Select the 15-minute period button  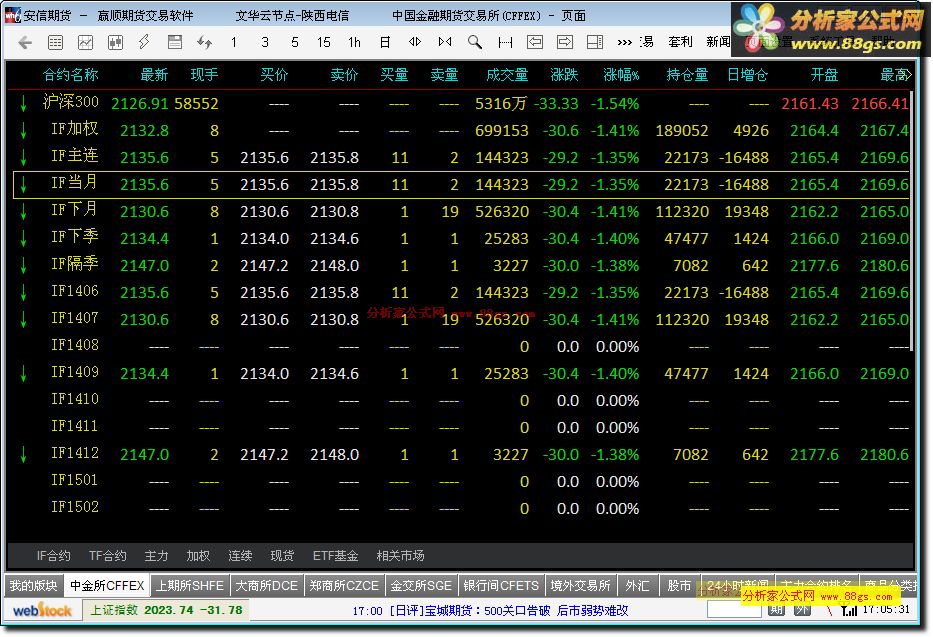tap(324, 42)
